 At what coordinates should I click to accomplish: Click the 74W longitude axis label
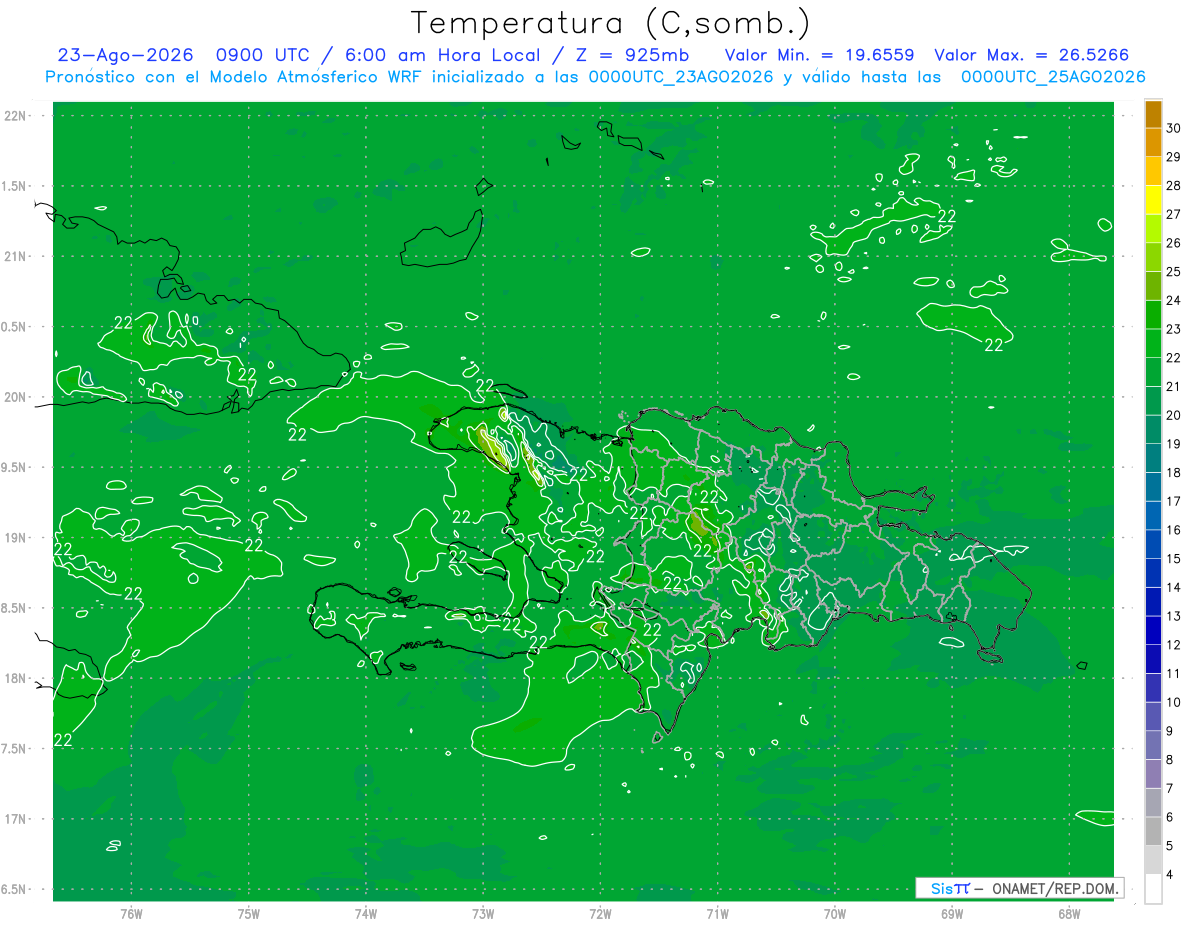(366, 913)
